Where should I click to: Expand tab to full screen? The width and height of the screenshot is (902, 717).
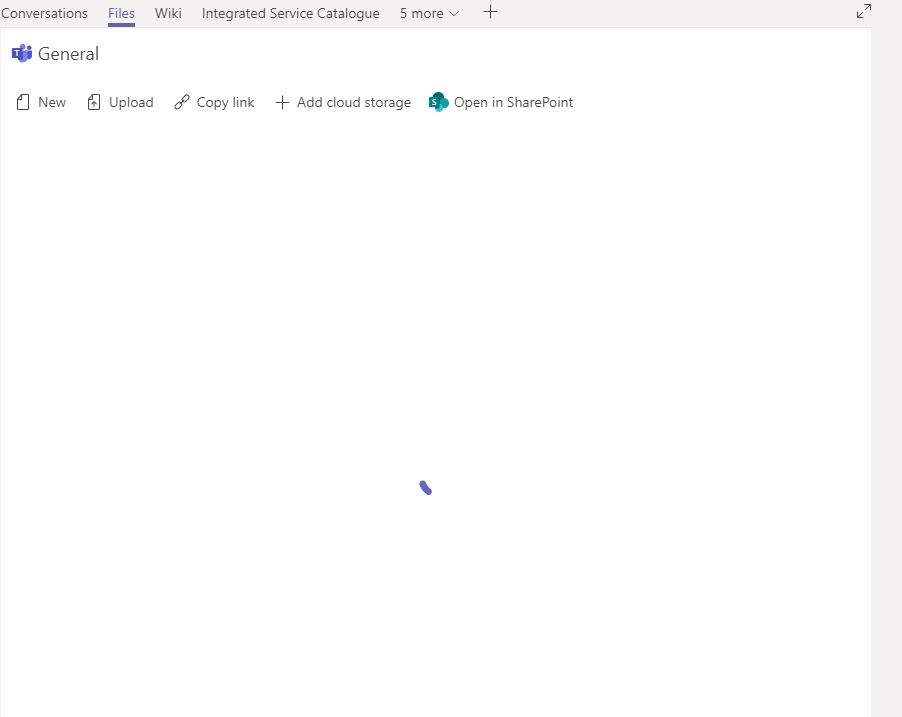pos(863,11)
